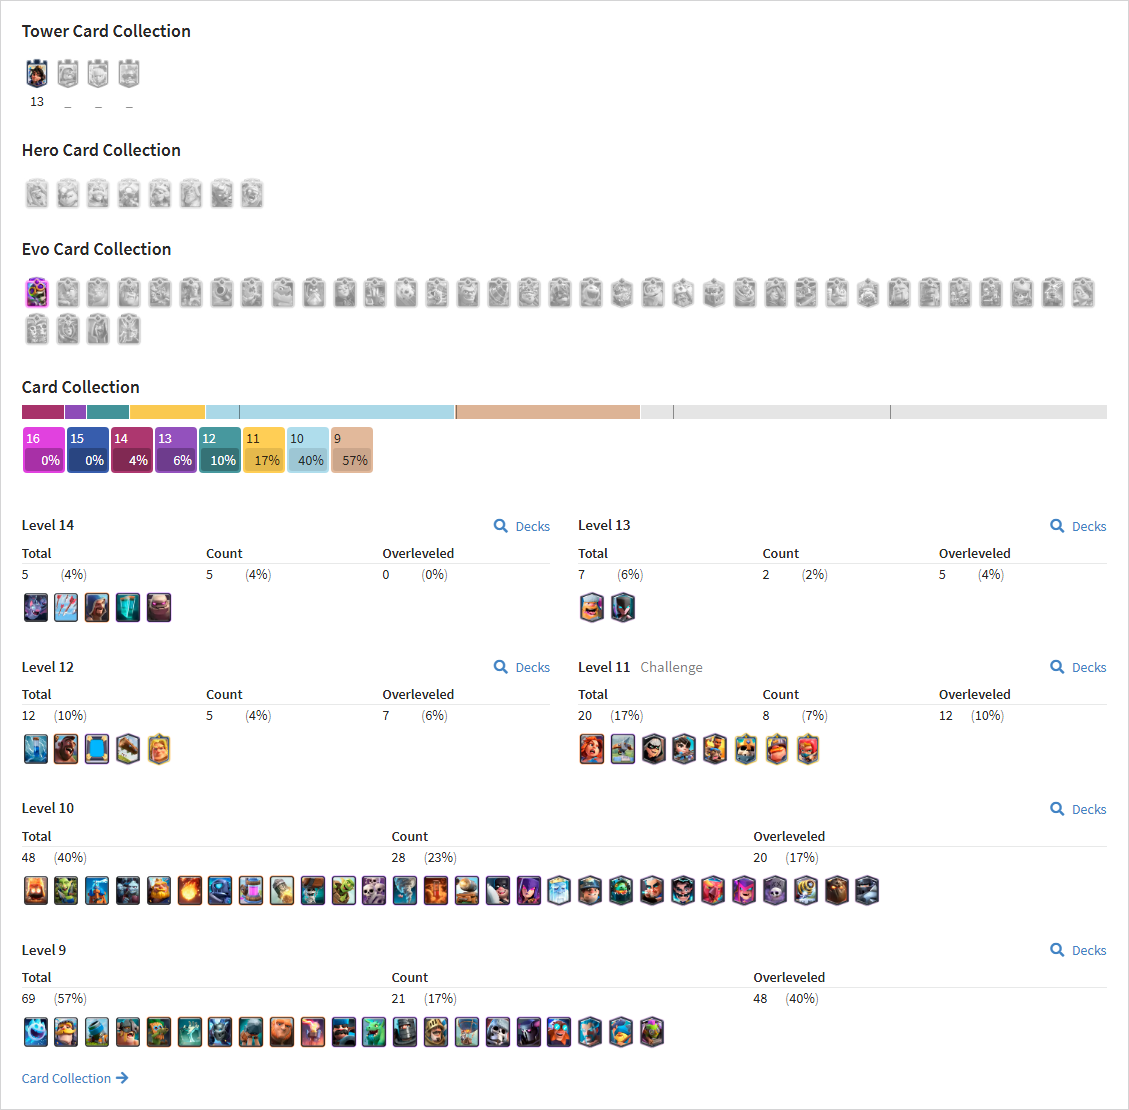This screenshot has width=1129, height=1110.
Task: Choose the Bandit card in Level 11
Action: 654,749
